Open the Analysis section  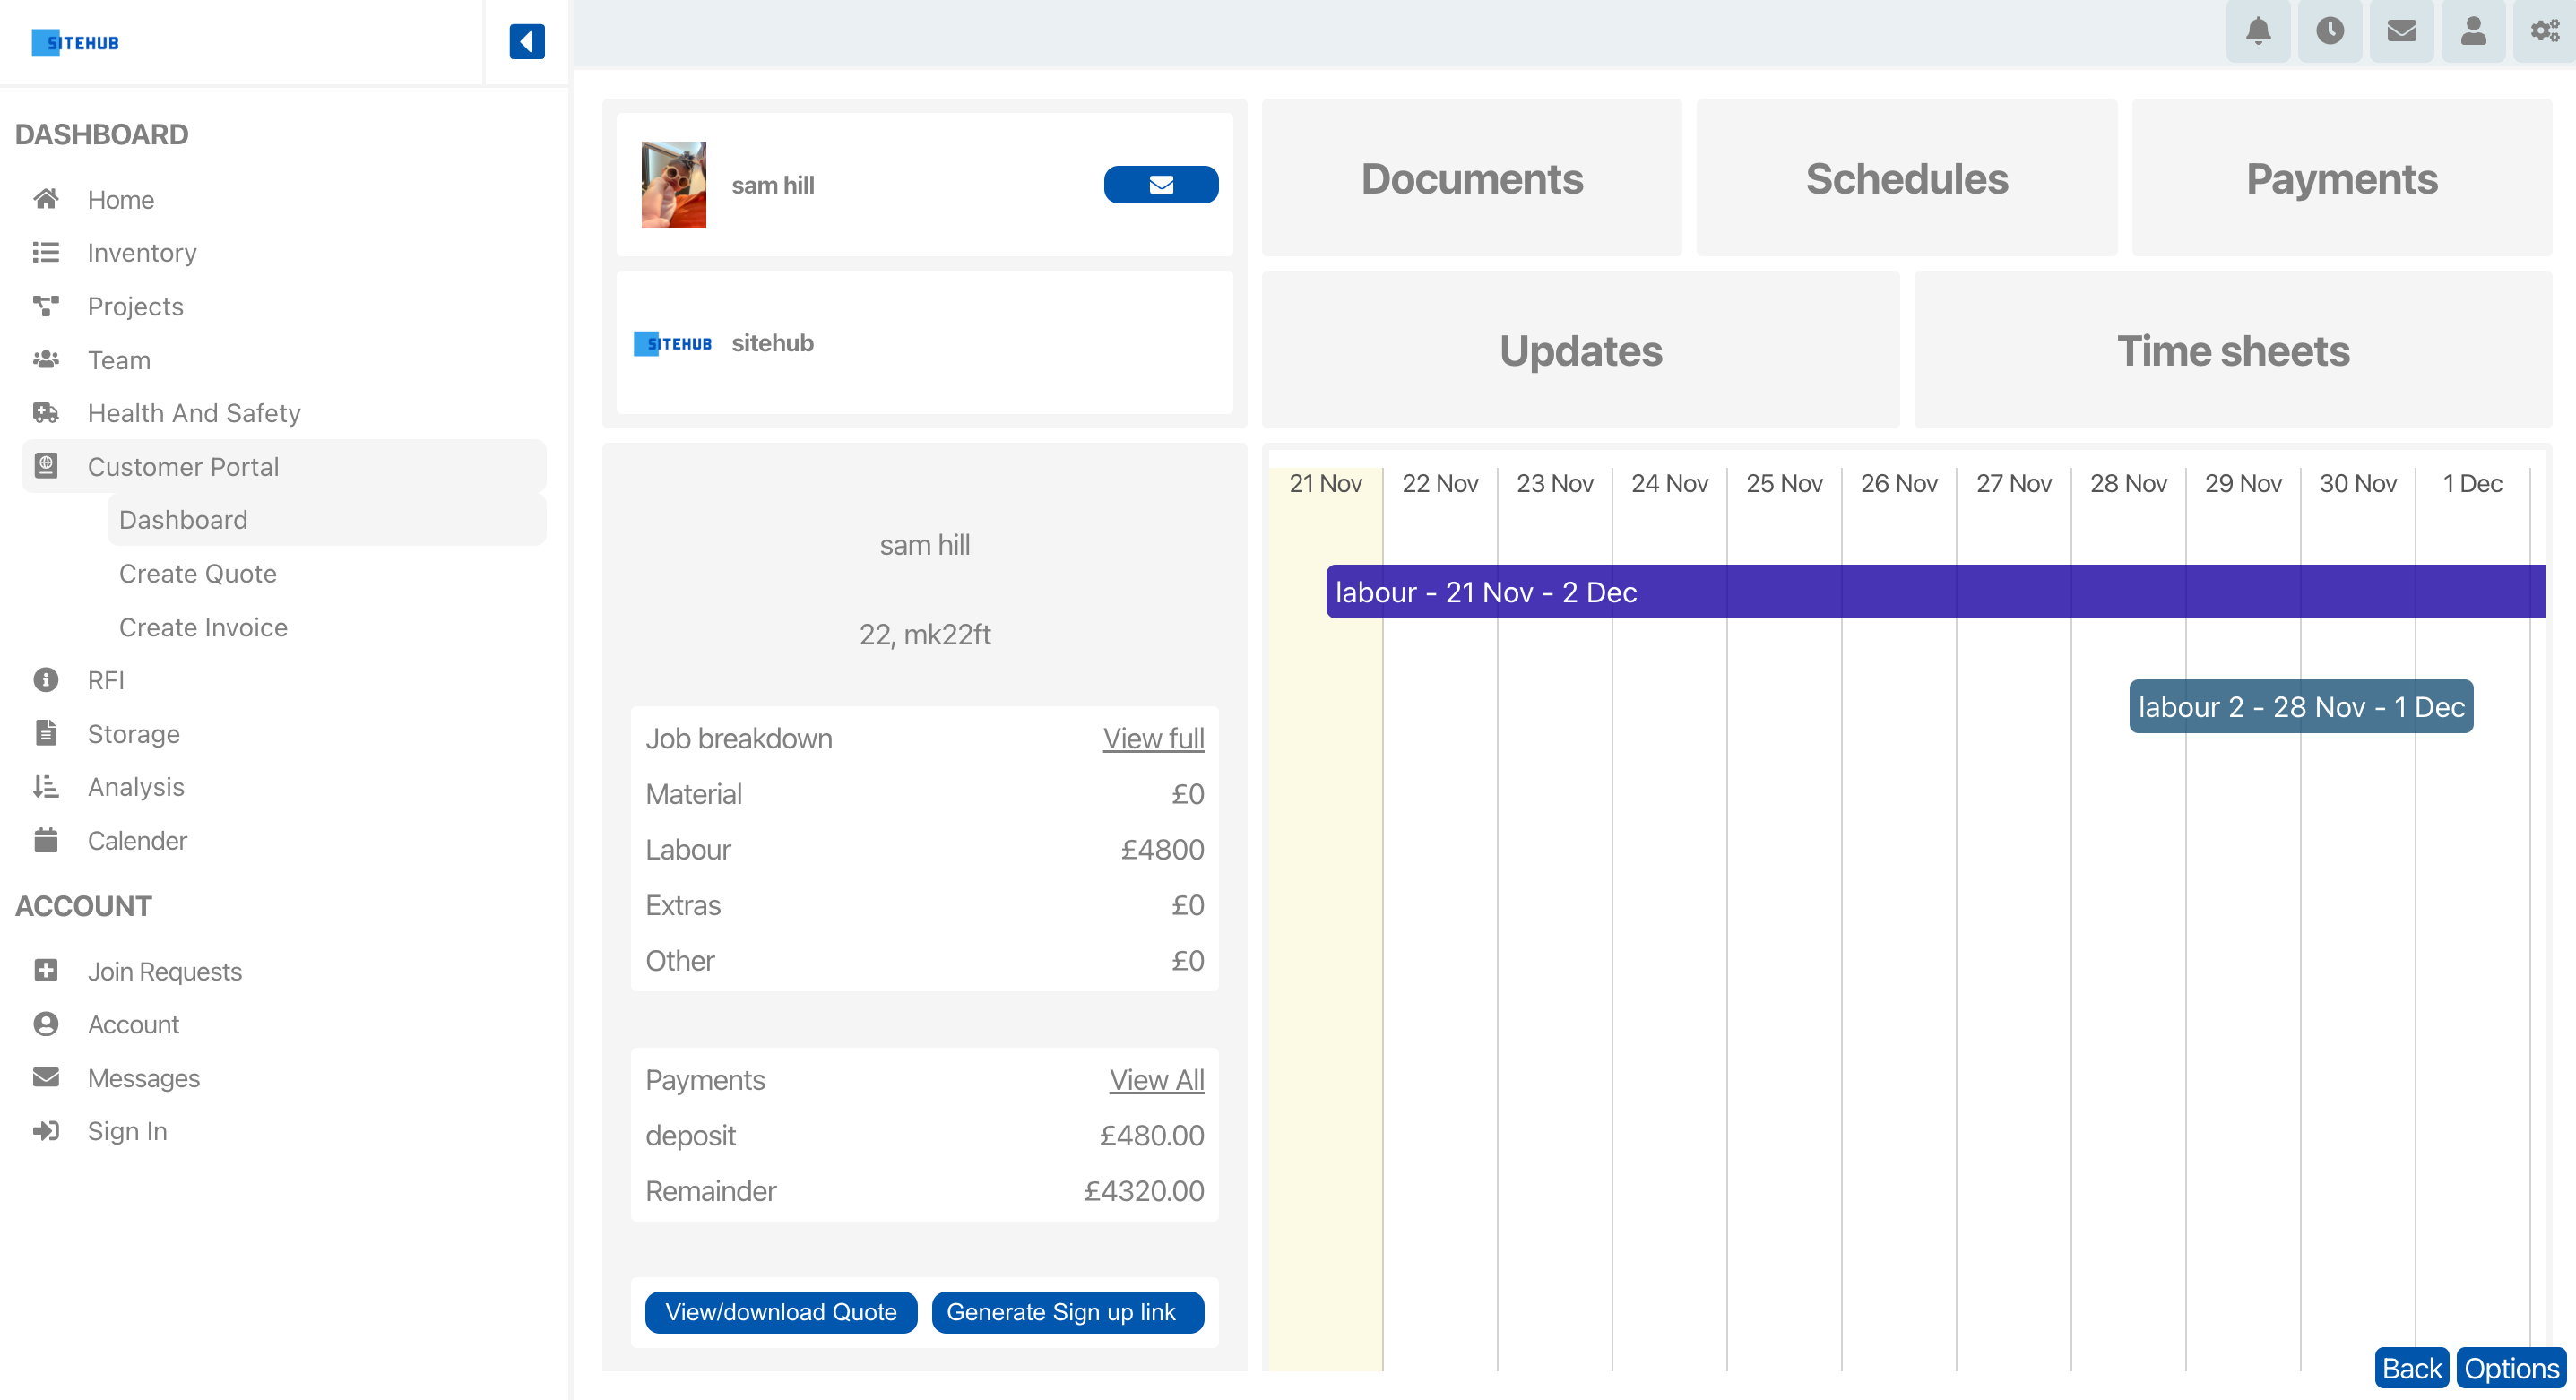click(x=134, y=786)
